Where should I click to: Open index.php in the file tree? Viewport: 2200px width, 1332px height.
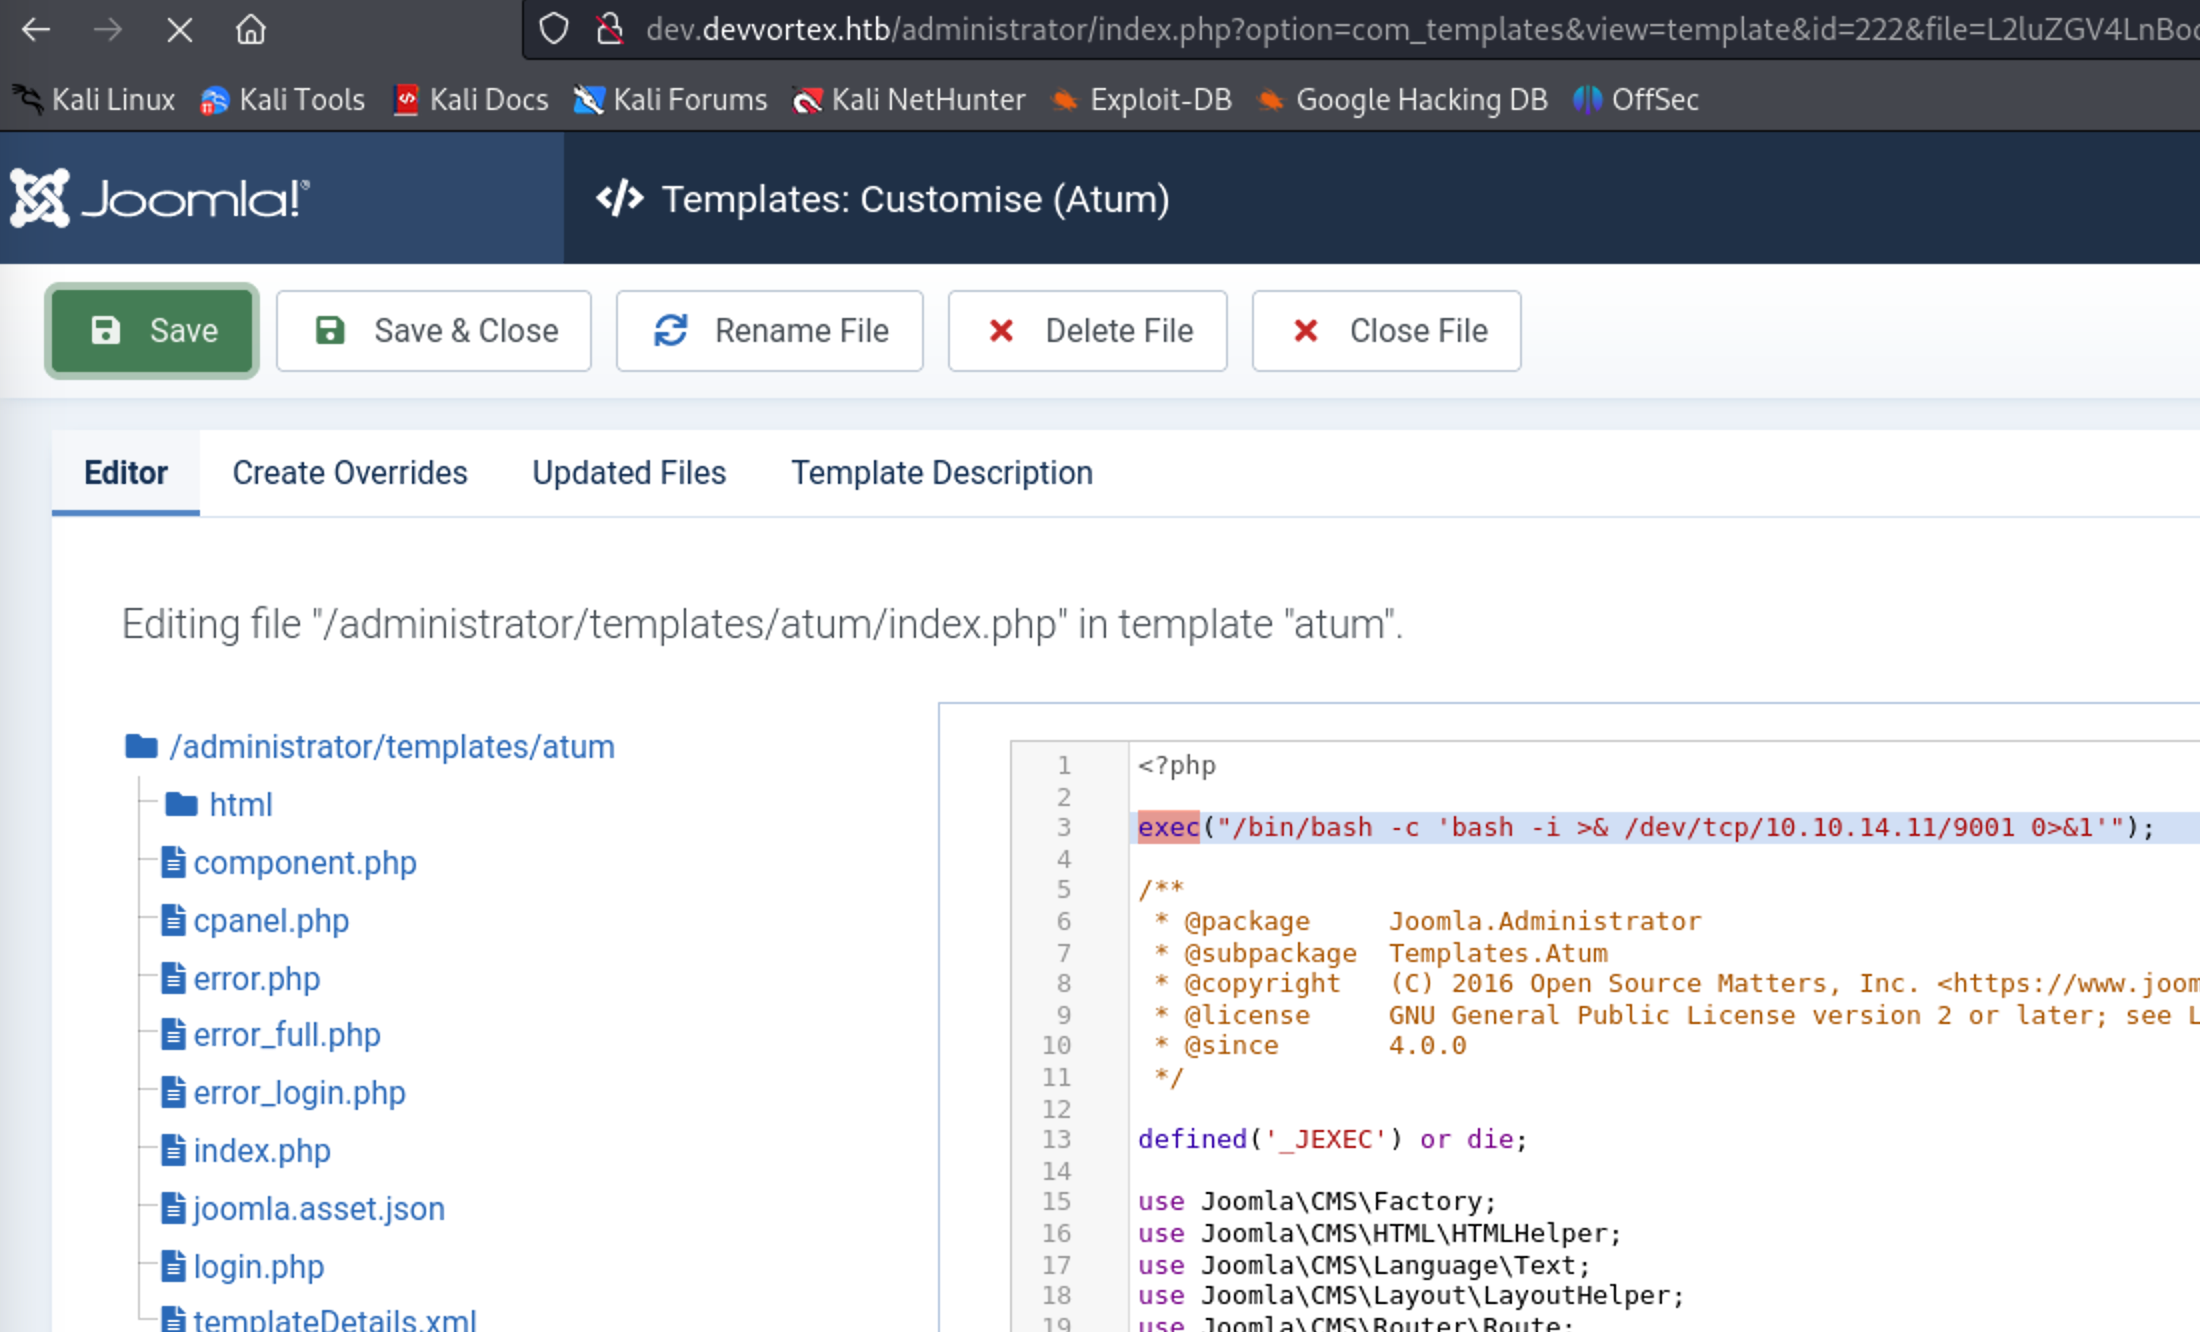click(x=262, y=1151)
